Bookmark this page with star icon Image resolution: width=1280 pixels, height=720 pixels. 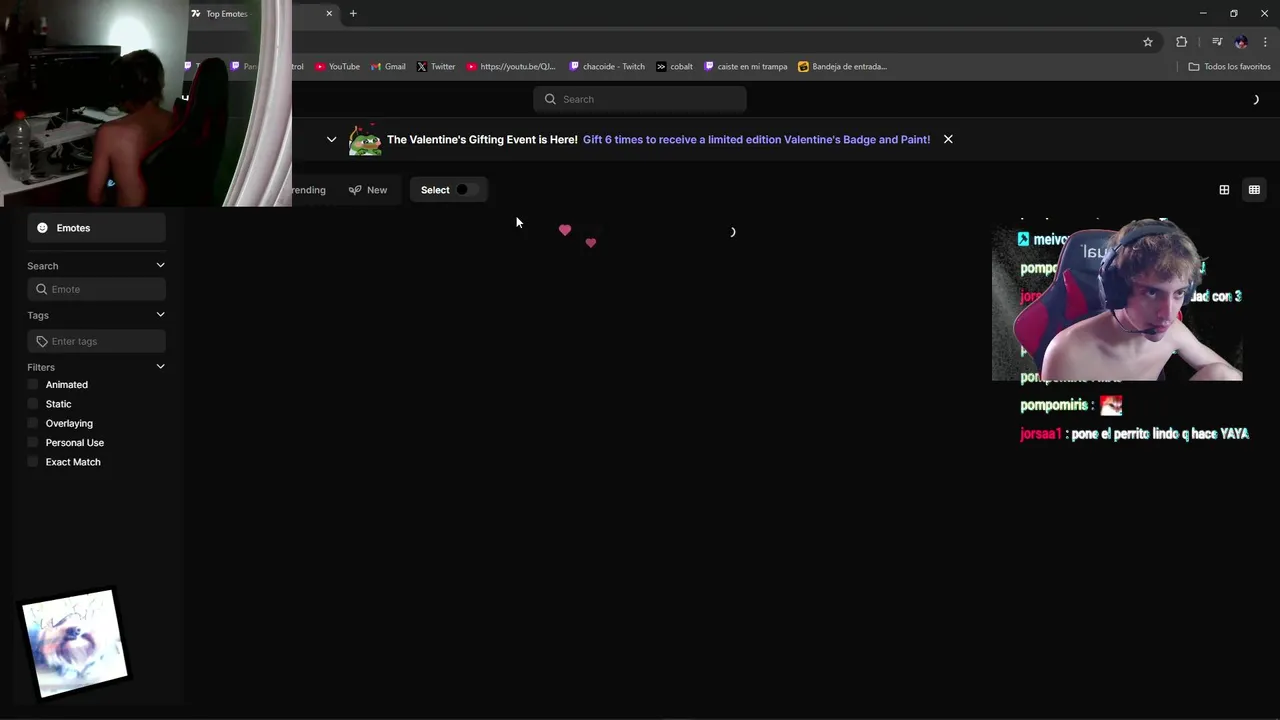[1148, 42]
